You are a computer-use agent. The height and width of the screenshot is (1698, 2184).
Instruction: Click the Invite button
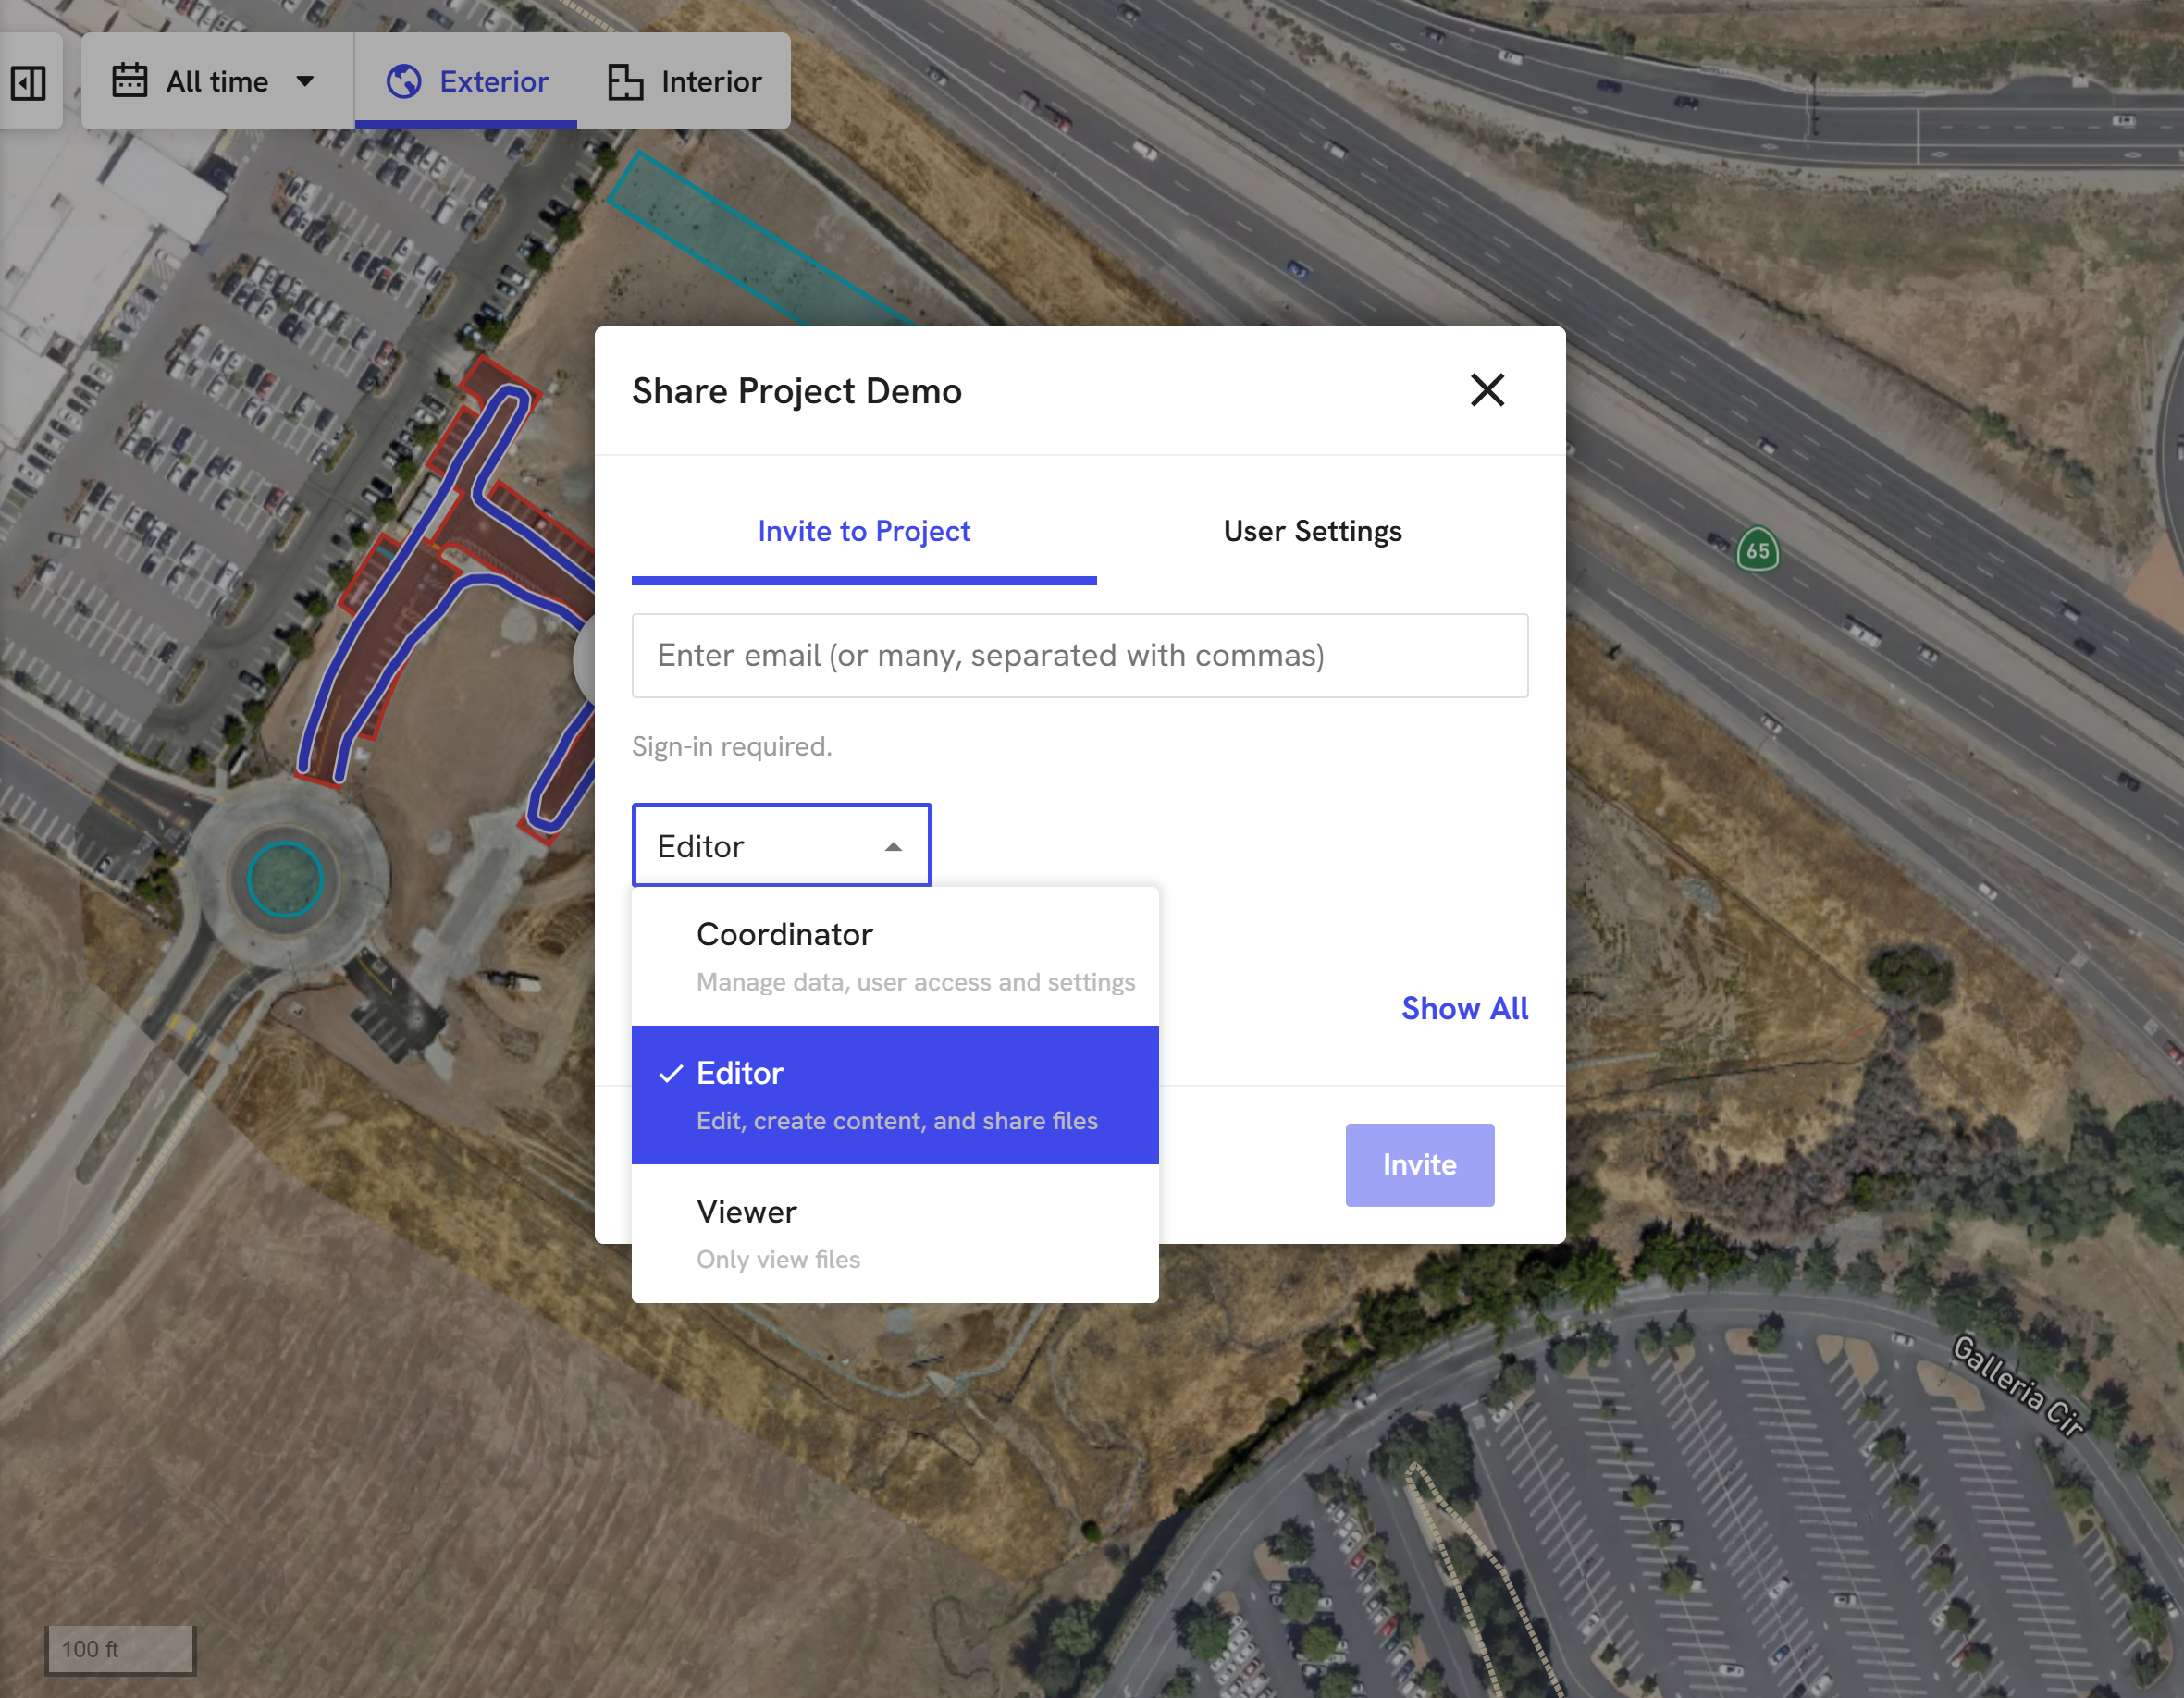tap(1420, 1165)
